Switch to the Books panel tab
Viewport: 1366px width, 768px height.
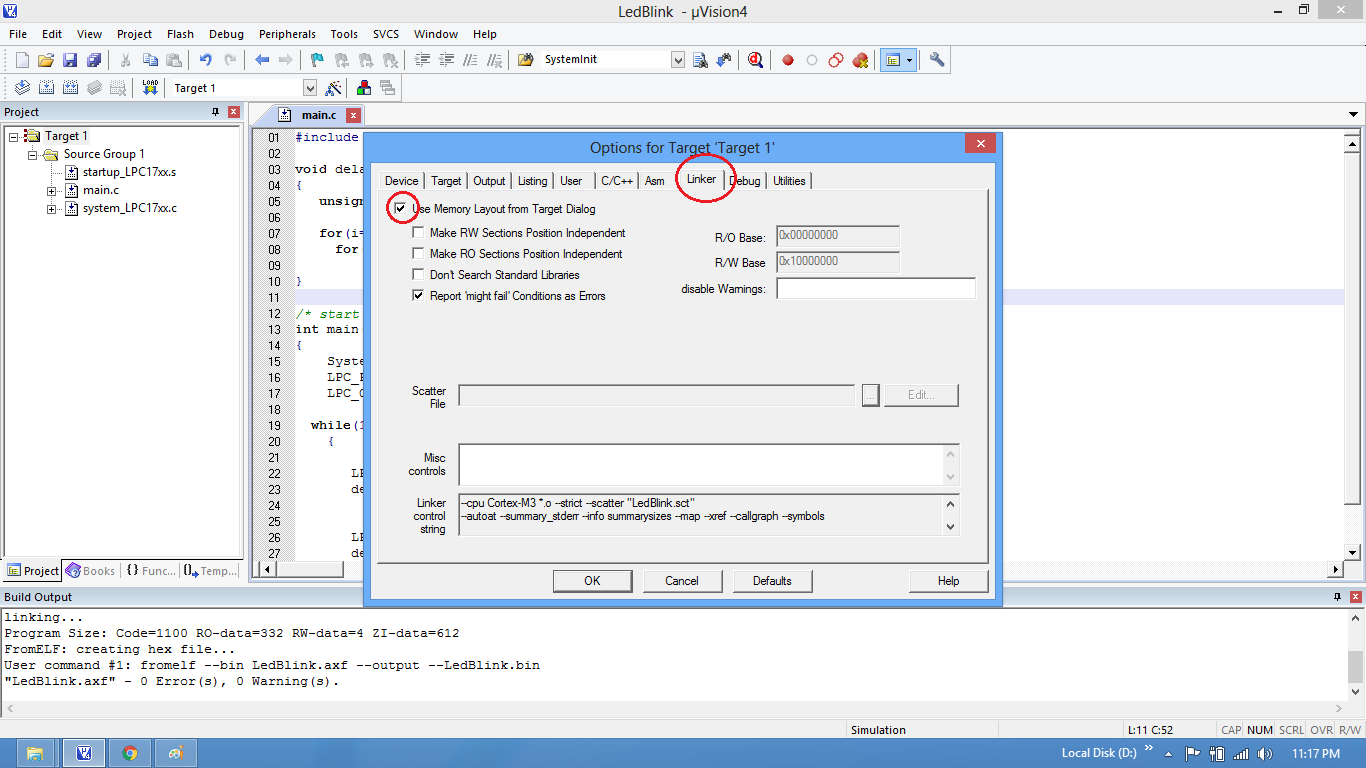pyautogui.click(x=91, y=571)
